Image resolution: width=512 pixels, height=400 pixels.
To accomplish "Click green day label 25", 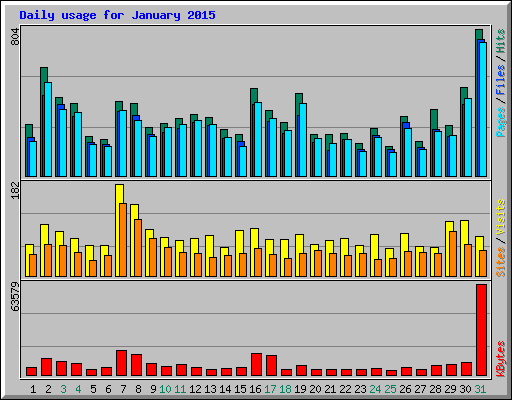I will click(390, 389).
